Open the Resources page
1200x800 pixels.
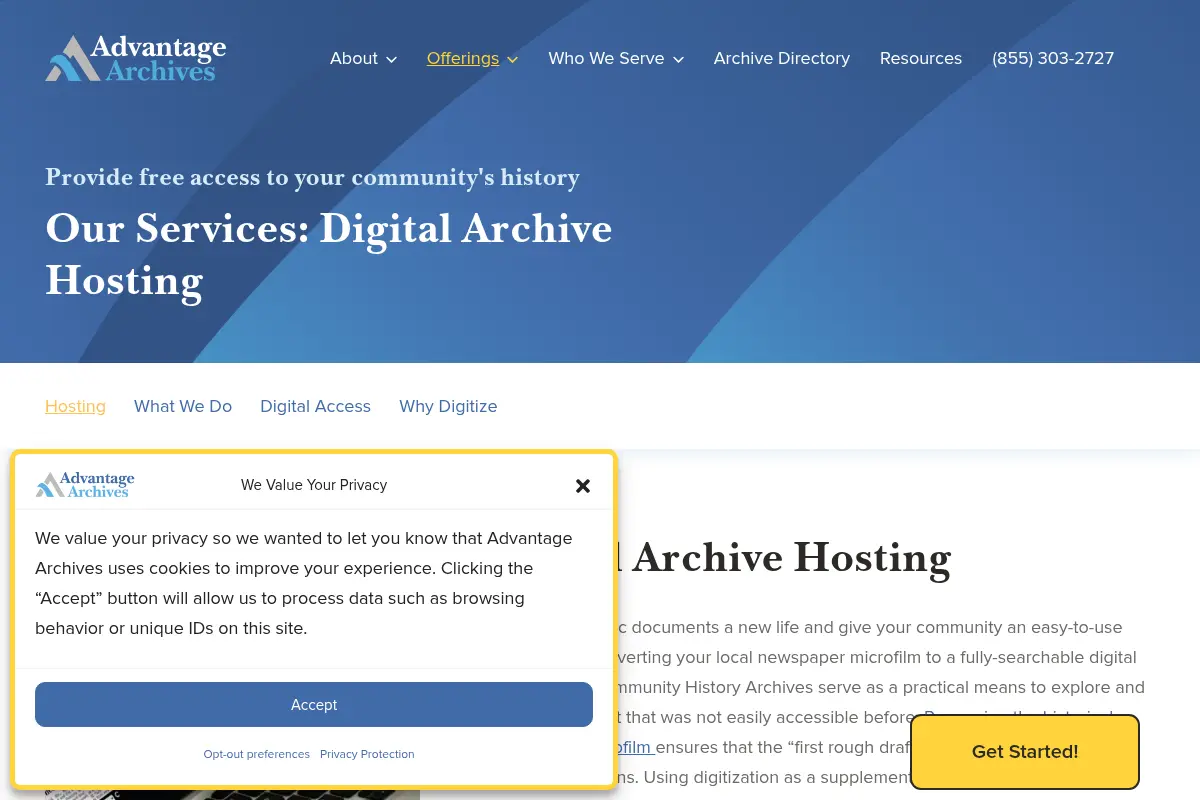coord(921,58)
